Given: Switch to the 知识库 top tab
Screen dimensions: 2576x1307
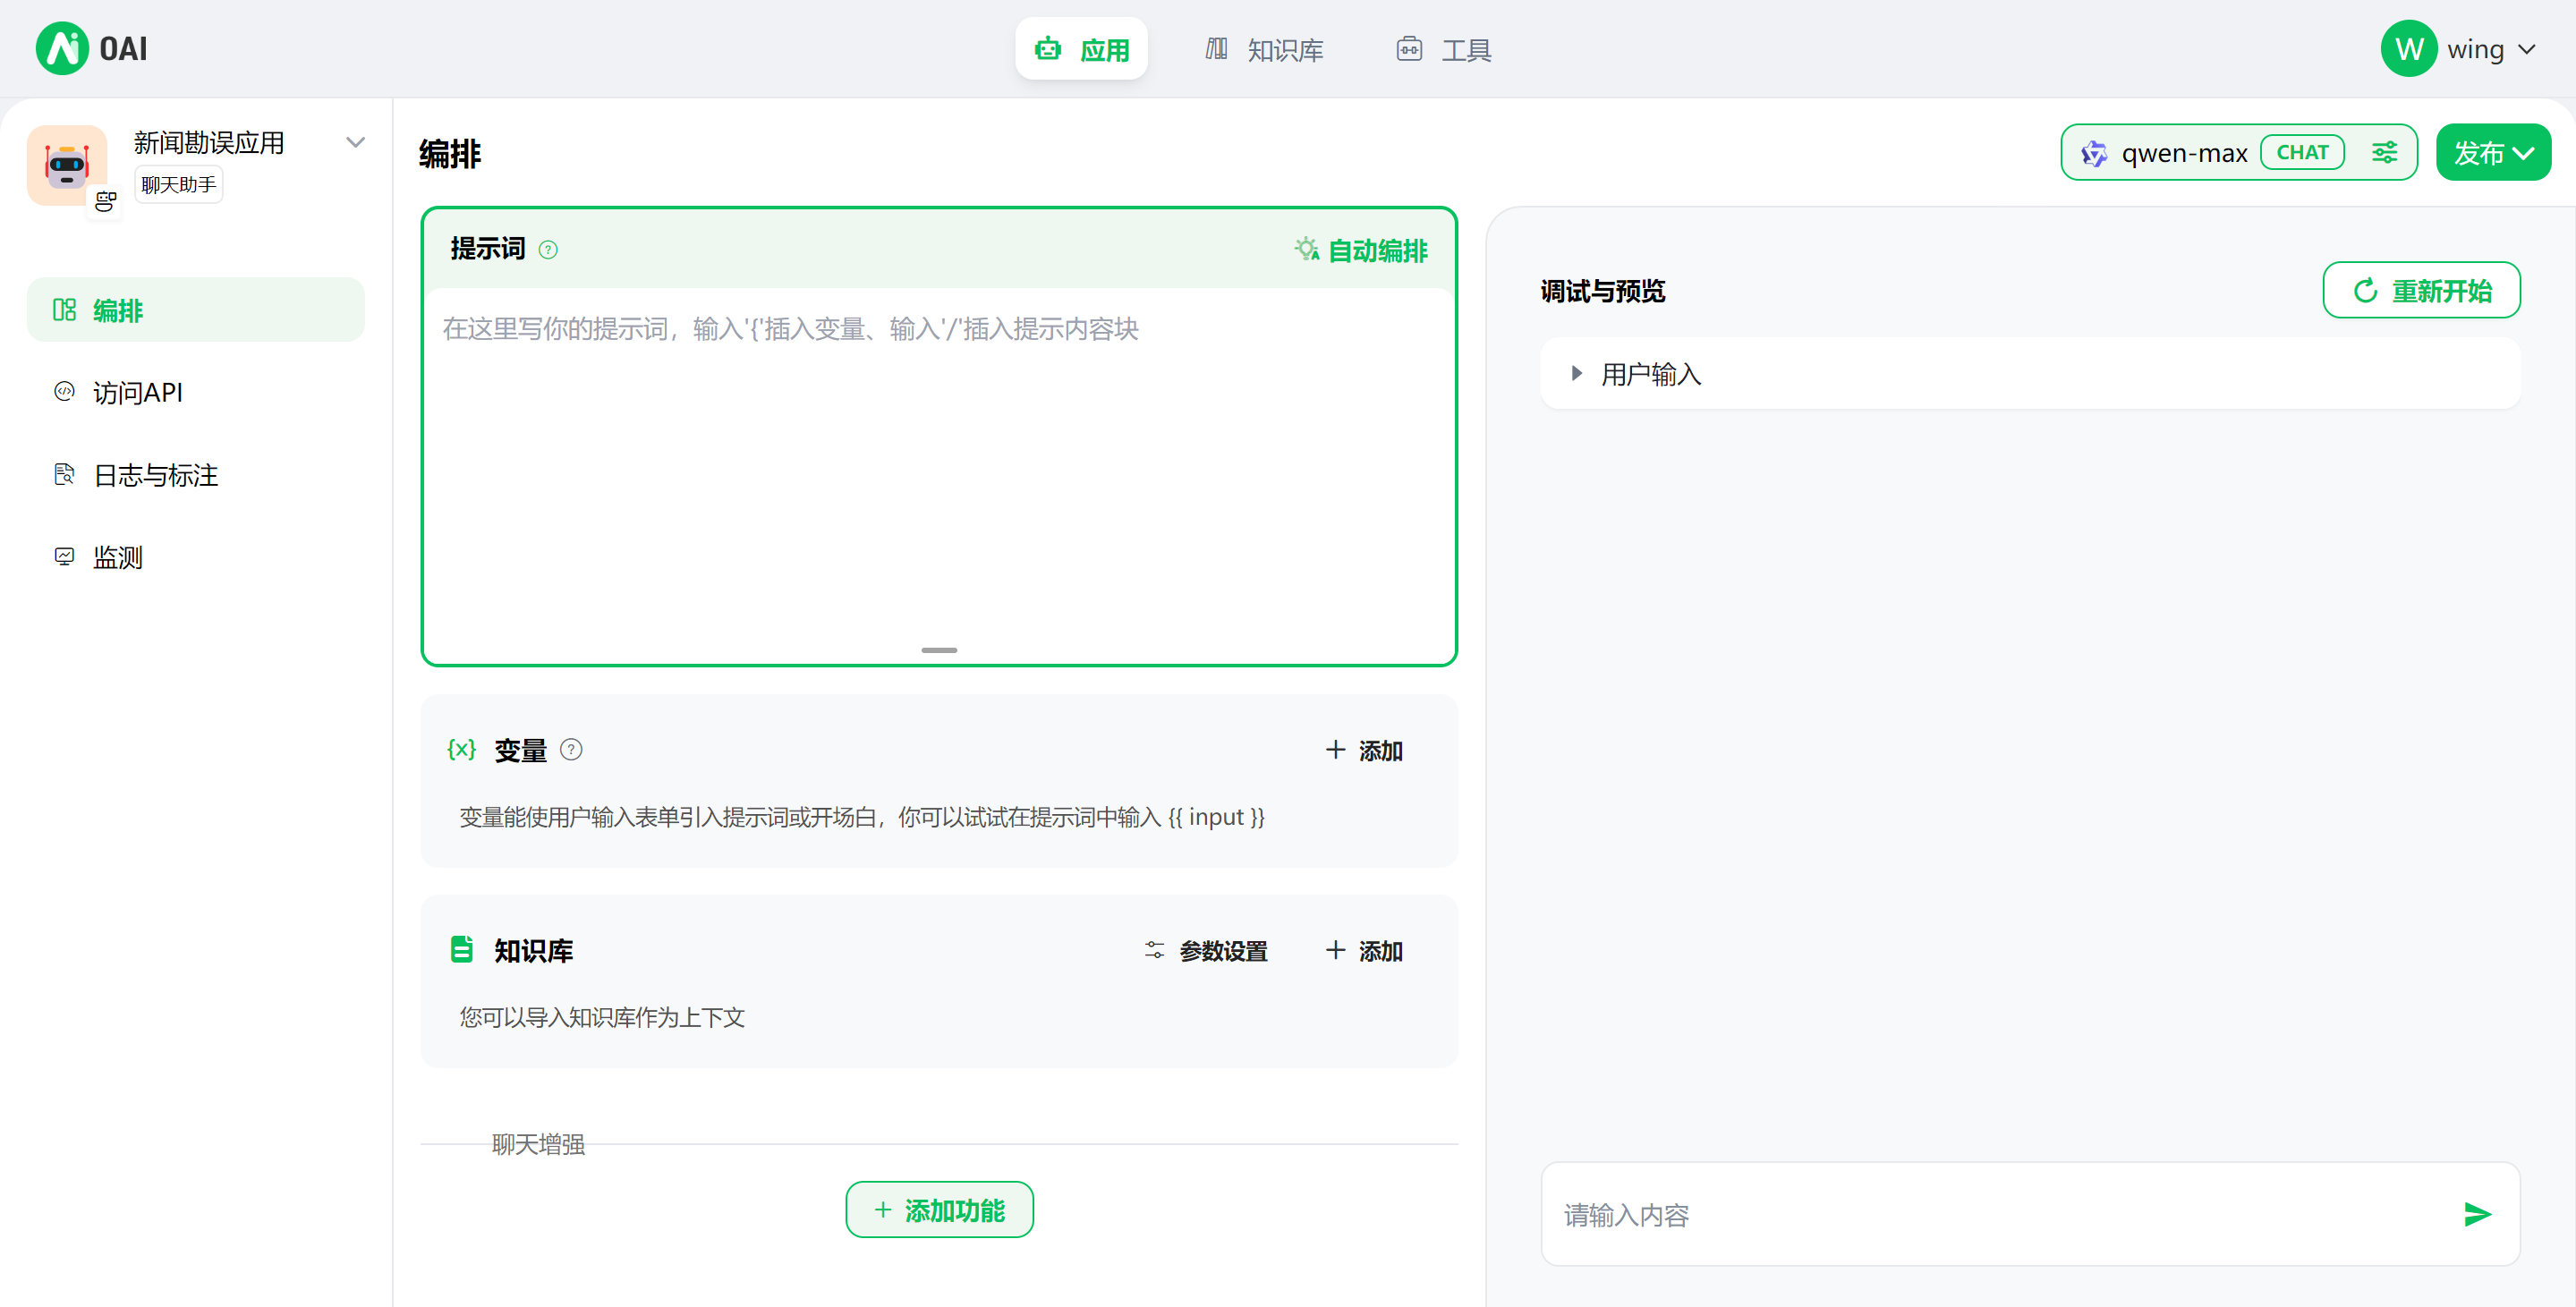Looking at the screenshot, I should click(1264, 49).
